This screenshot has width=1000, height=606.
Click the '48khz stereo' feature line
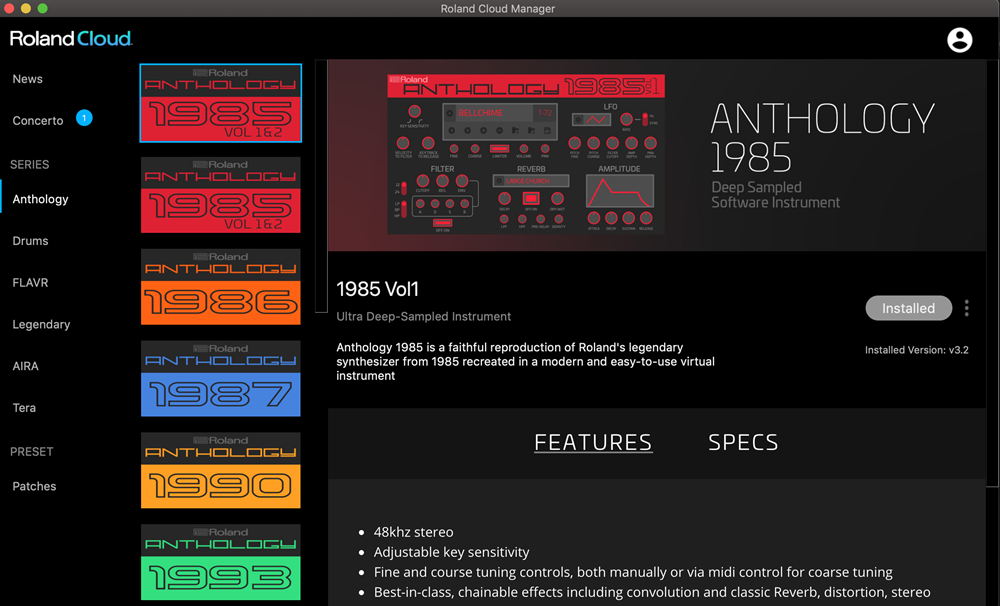[413, 532]
